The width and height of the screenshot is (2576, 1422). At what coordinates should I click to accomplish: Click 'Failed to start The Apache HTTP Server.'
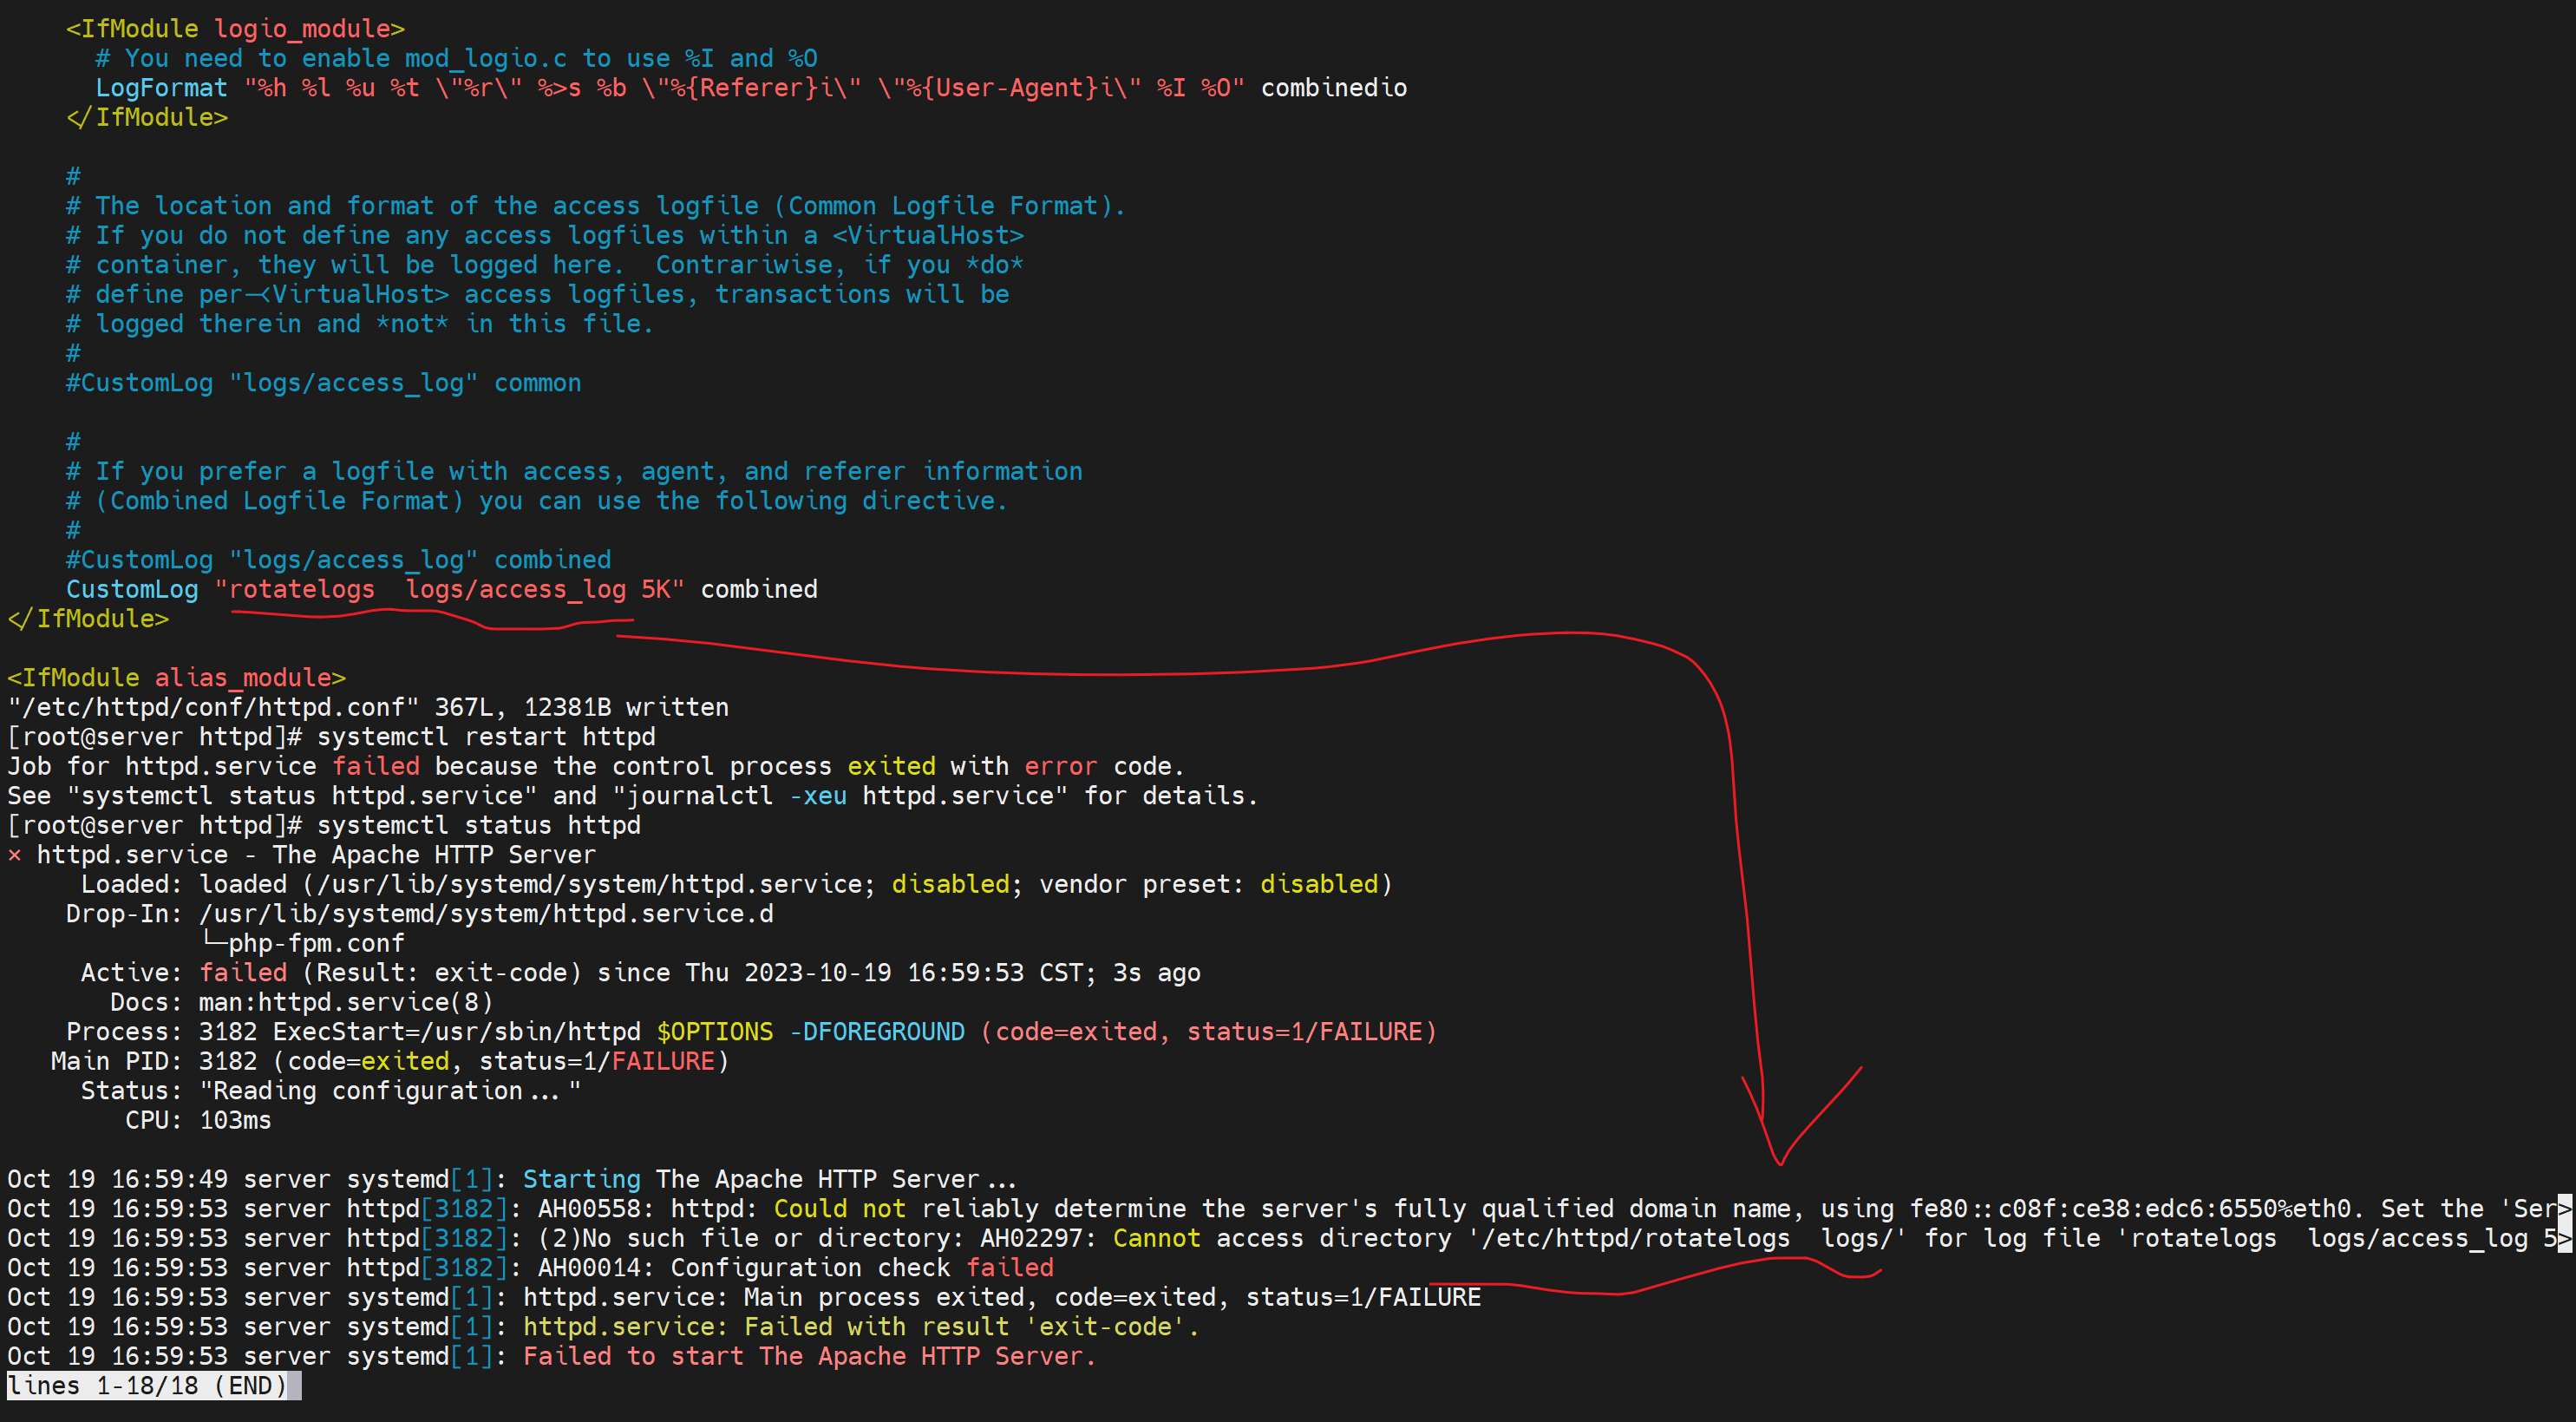coord(809,1356)
